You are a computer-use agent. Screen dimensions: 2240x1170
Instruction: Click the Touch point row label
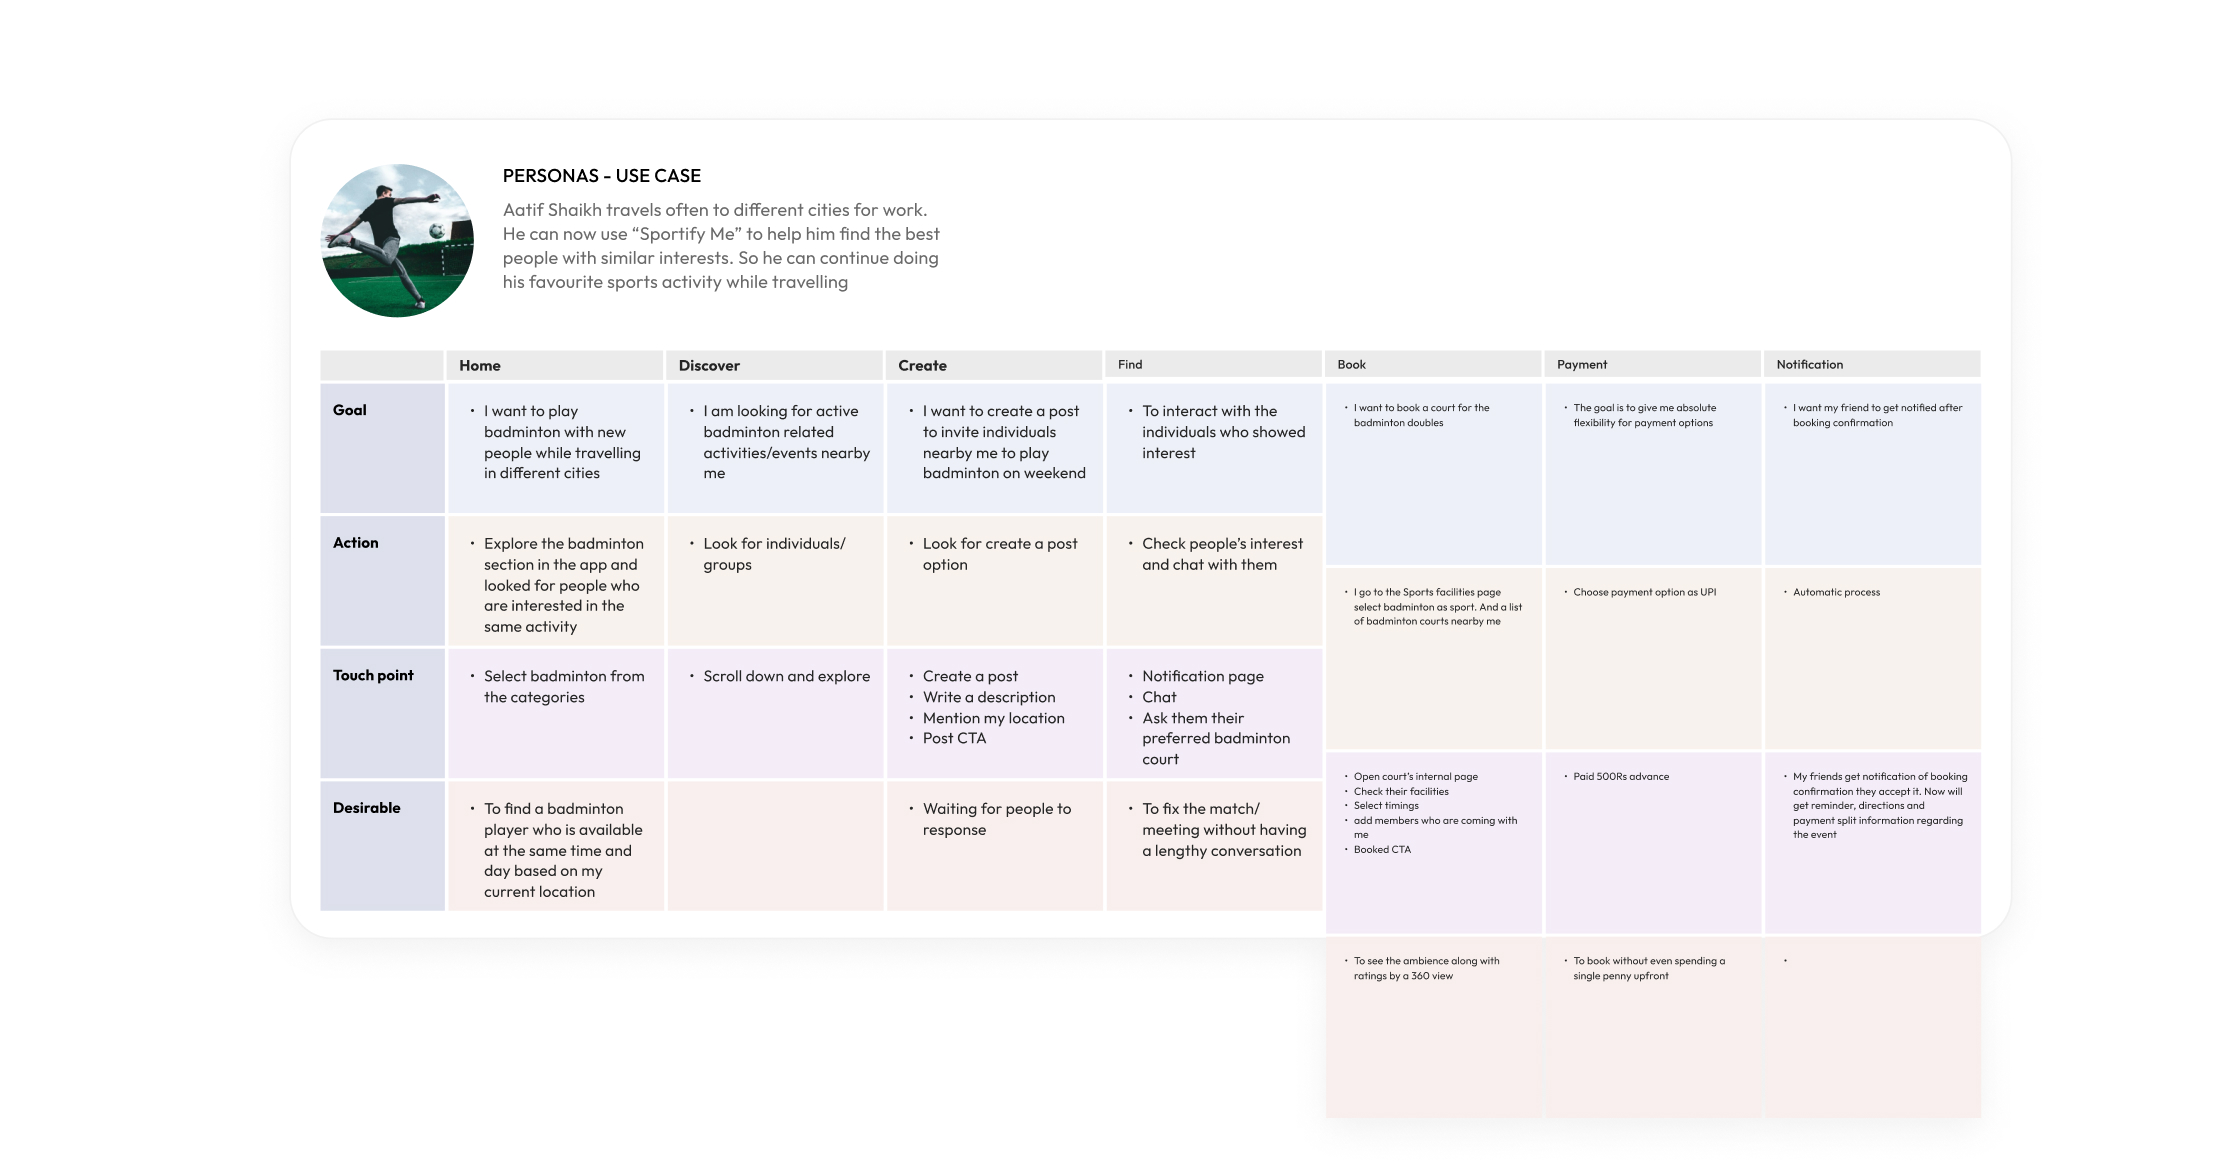point(373,676)
